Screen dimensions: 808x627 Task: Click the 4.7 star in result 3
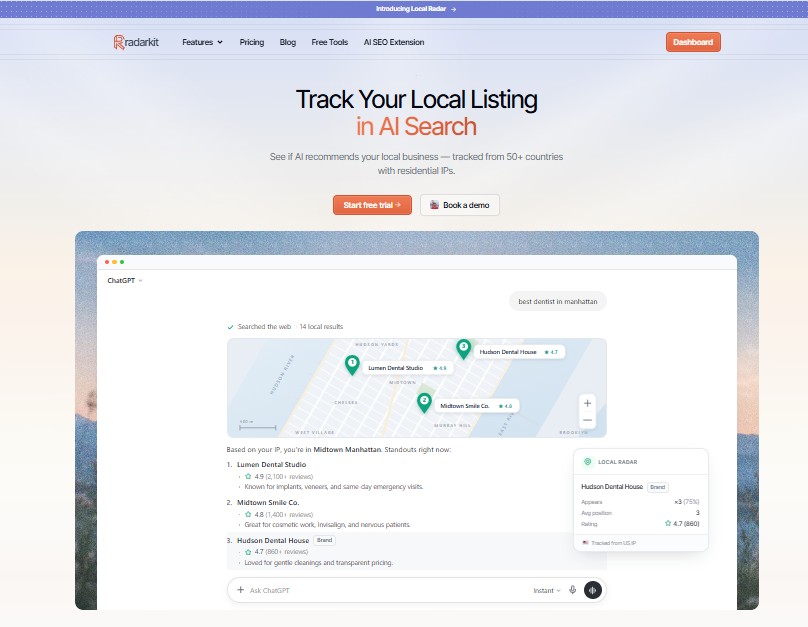click(x=248, y=552)
